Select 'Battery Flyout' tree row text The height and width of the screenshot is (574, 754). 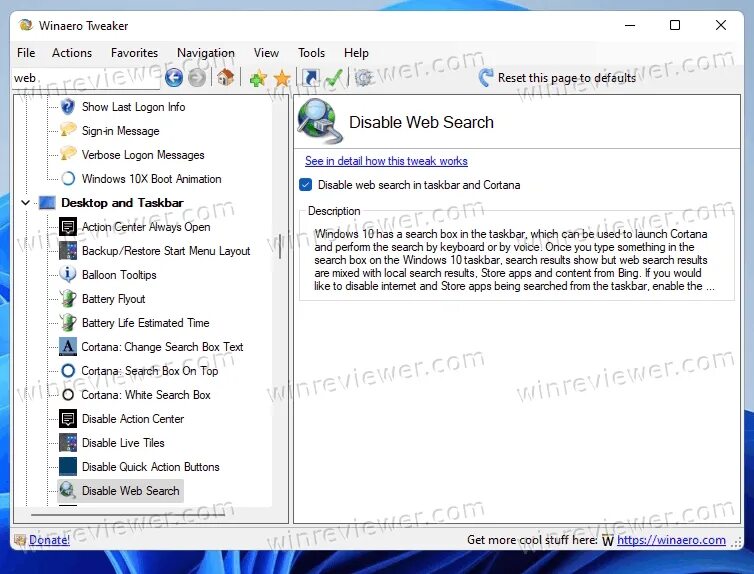point(113,299)
